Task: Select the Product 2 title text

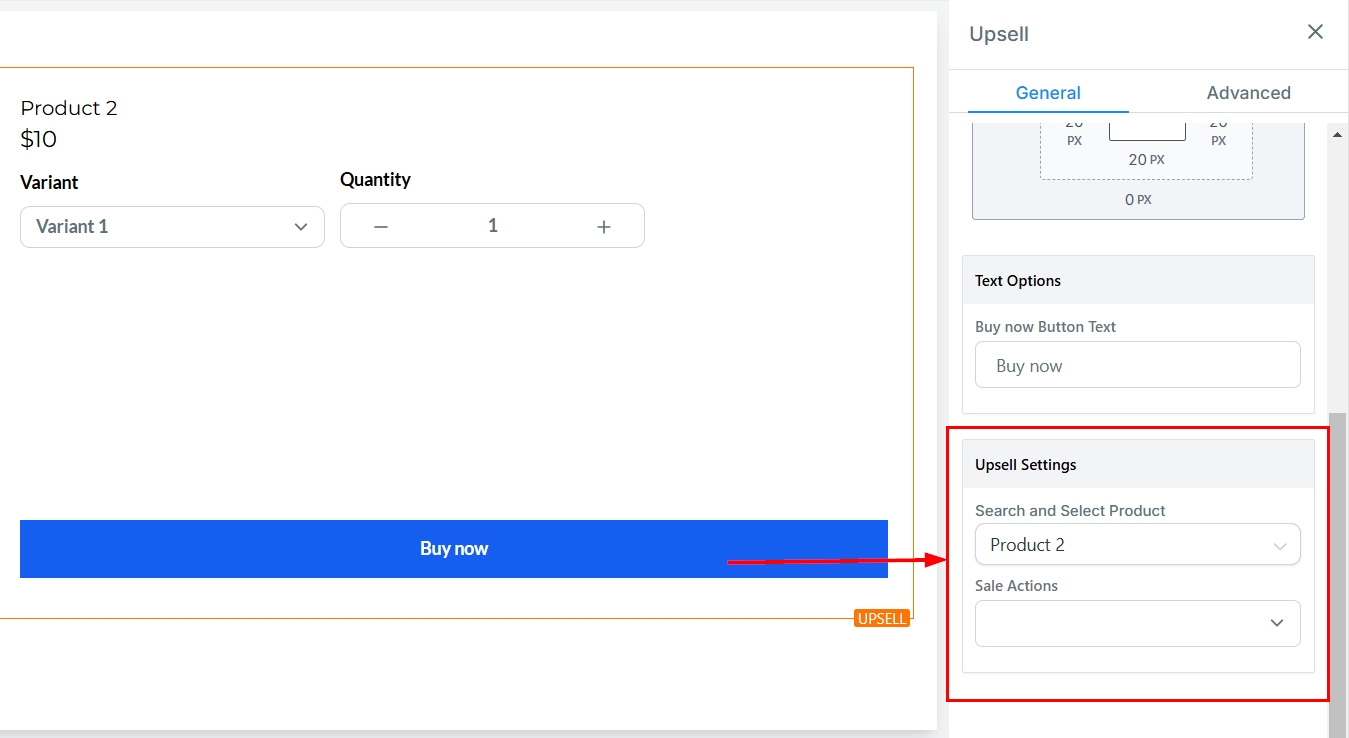Action: (69, 108)
